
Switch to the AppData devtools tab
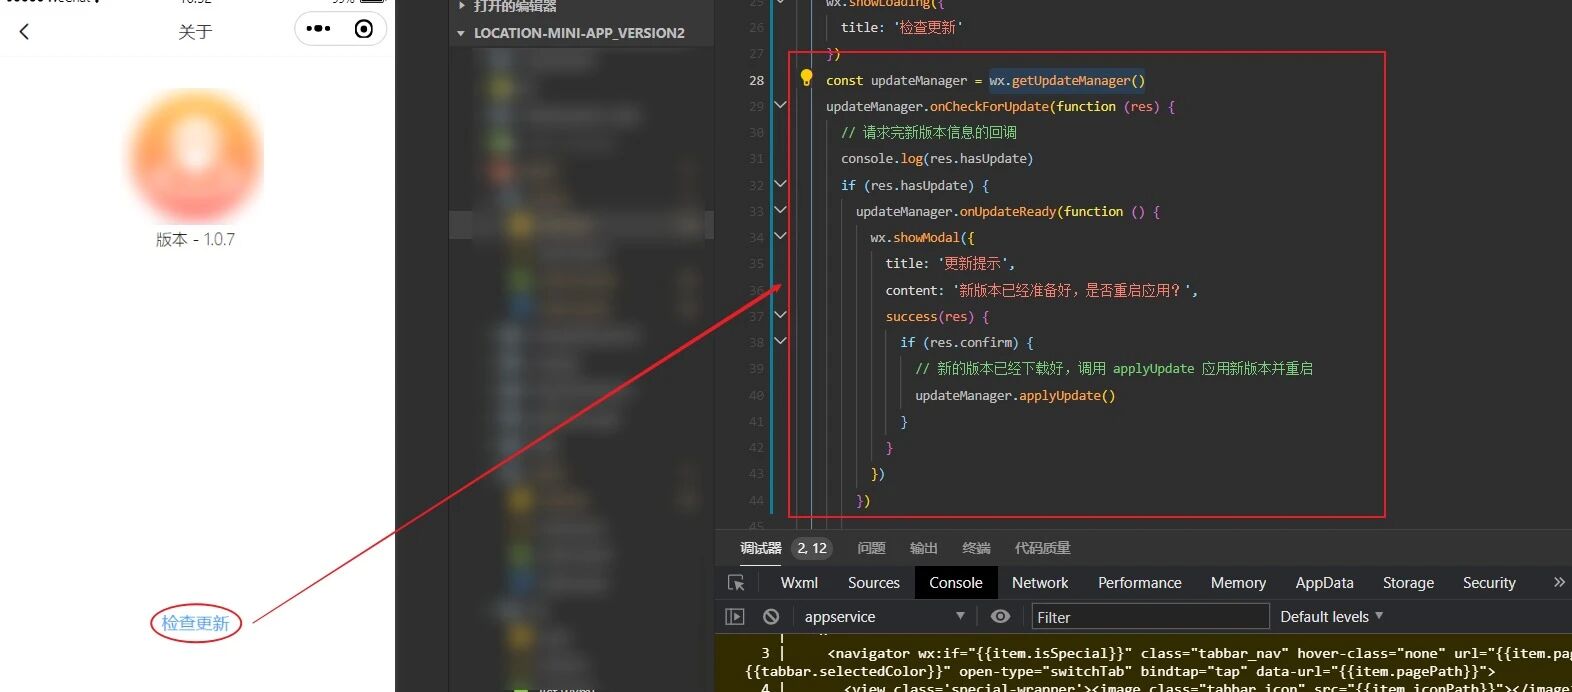tap(1324, 583)
